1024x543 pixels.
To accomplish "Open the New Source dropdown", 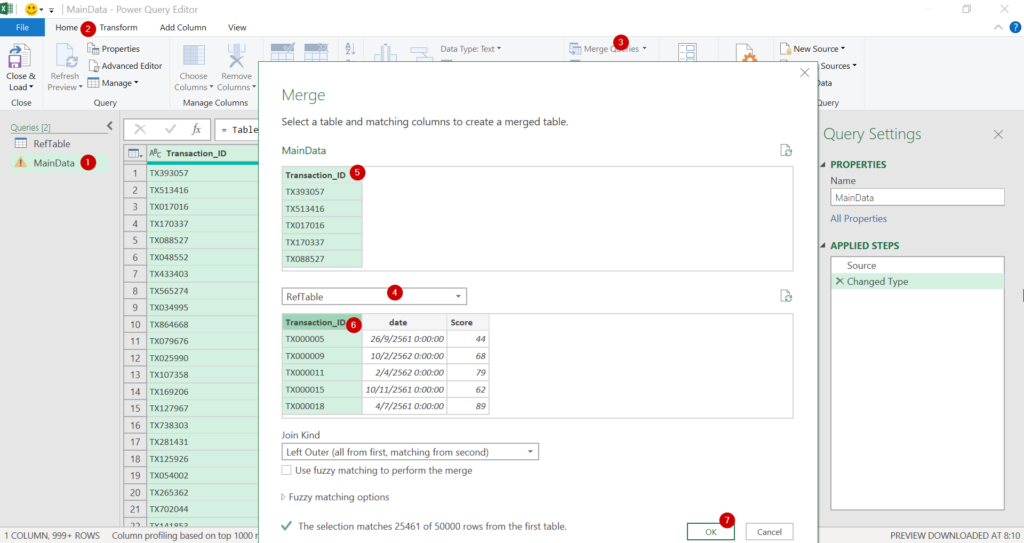I will [812, 49].
